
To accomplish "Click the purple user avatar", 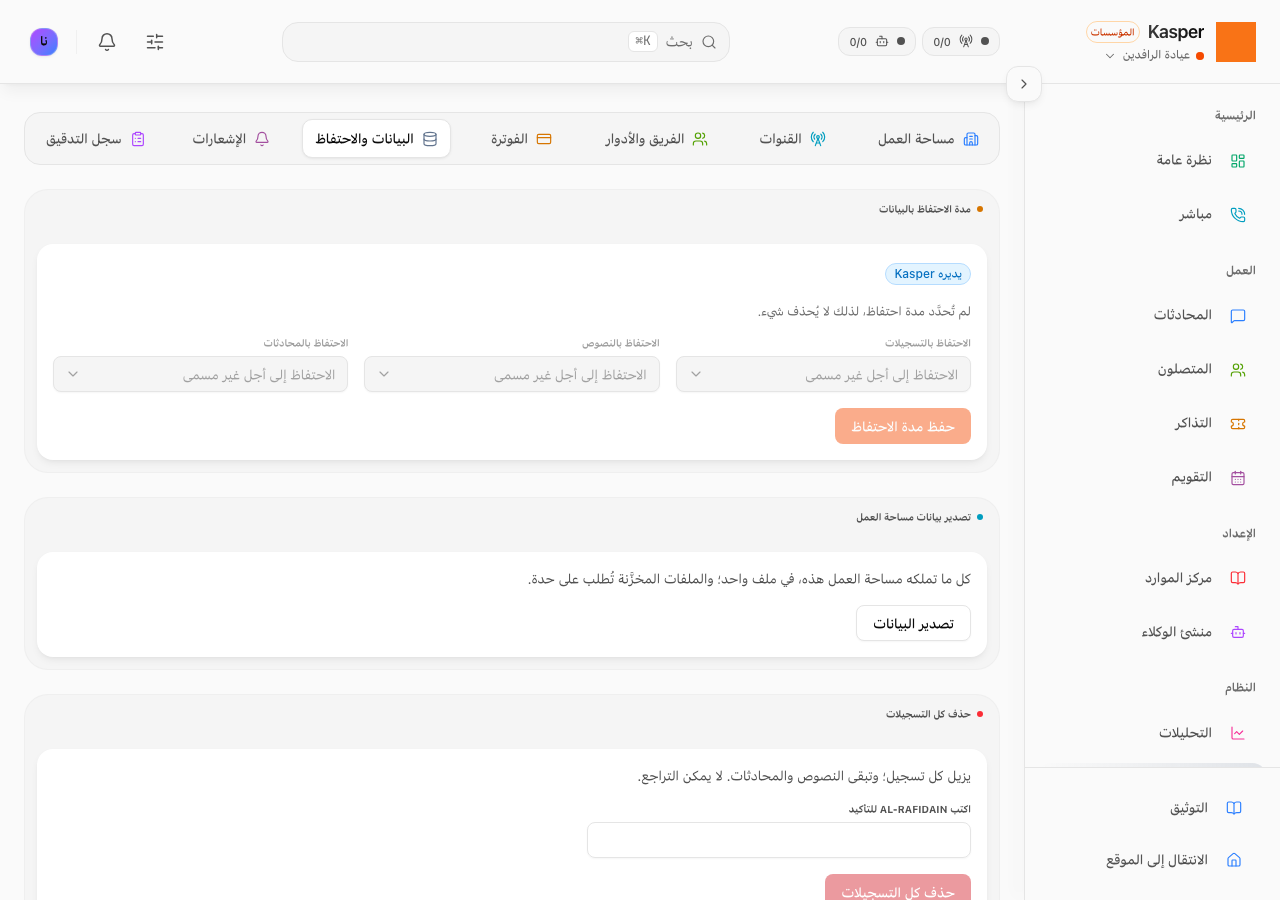I will click(44, 42).
